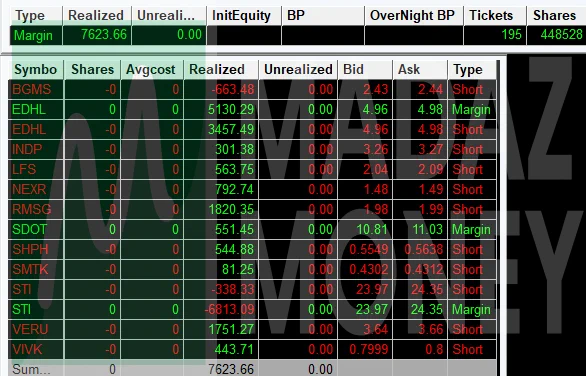
Task: Sort by the Ask column header
Action: click(x=420, y=70)
